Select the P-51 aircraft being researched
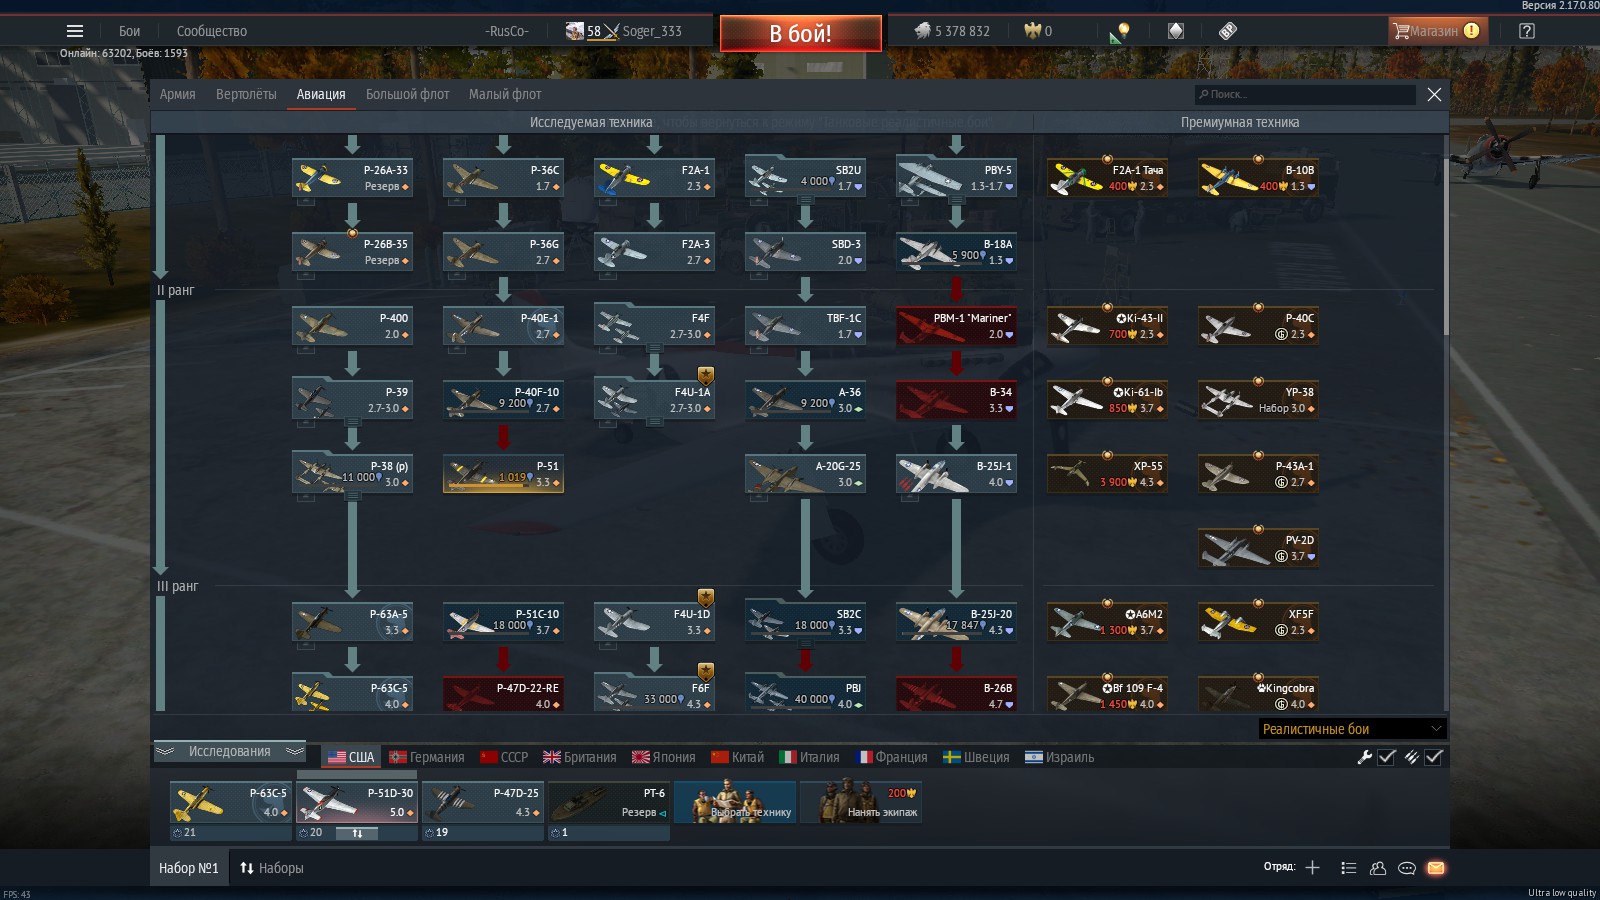This screenshot has height=900, width=1600. tap(503, 473)
